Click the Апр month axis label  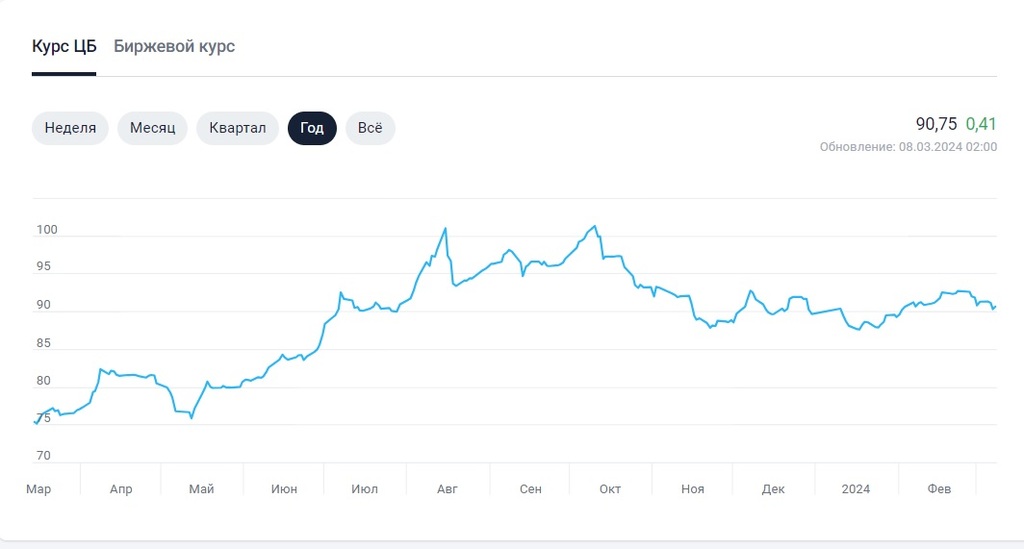[x=120, y=489]
